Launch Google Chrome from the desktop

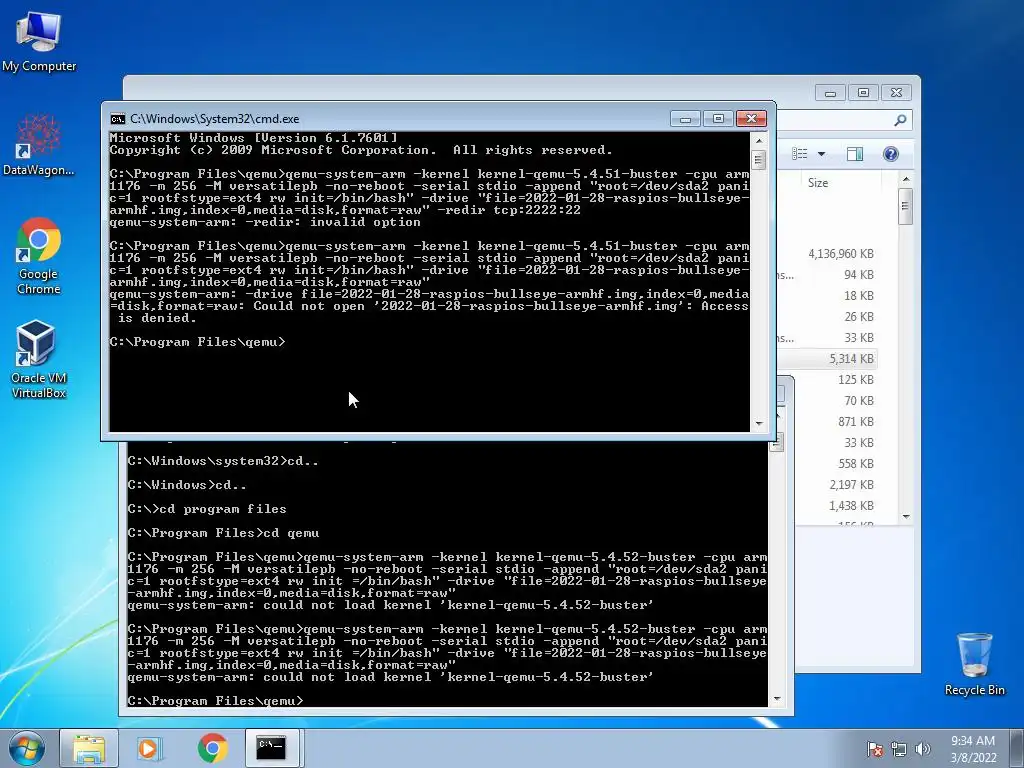click(39, 256)
